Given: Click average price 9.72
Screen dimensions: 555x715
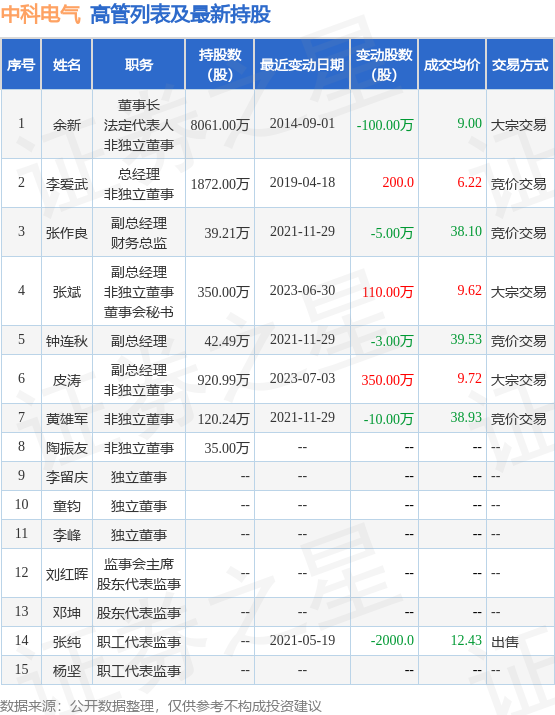Looking at the screenshot, I should tap(469, 378).
